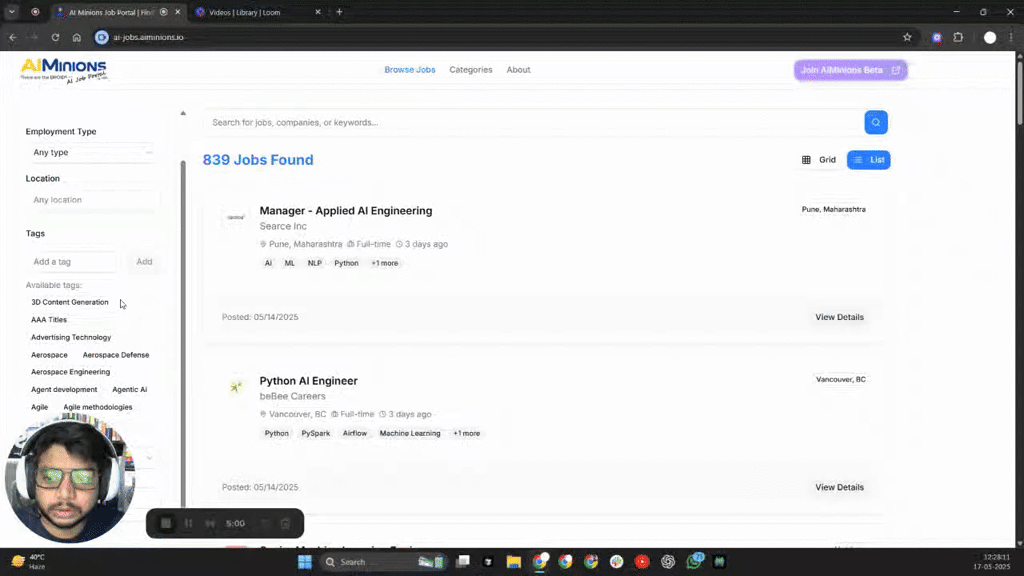Click the AIMinions logo
The width and height of the screenshot is (1024, 576).
coord(64,69)
